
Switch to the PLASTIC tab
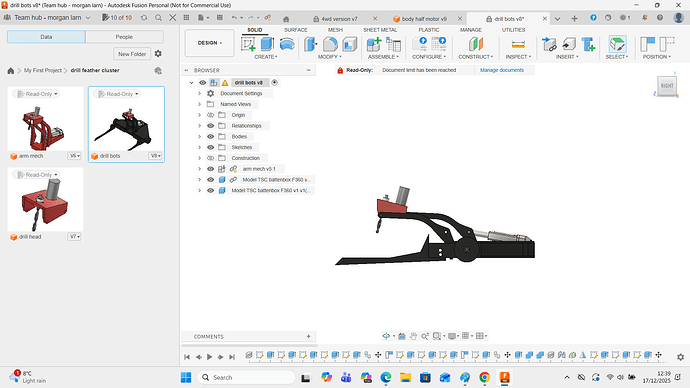(x=429, y=30)
